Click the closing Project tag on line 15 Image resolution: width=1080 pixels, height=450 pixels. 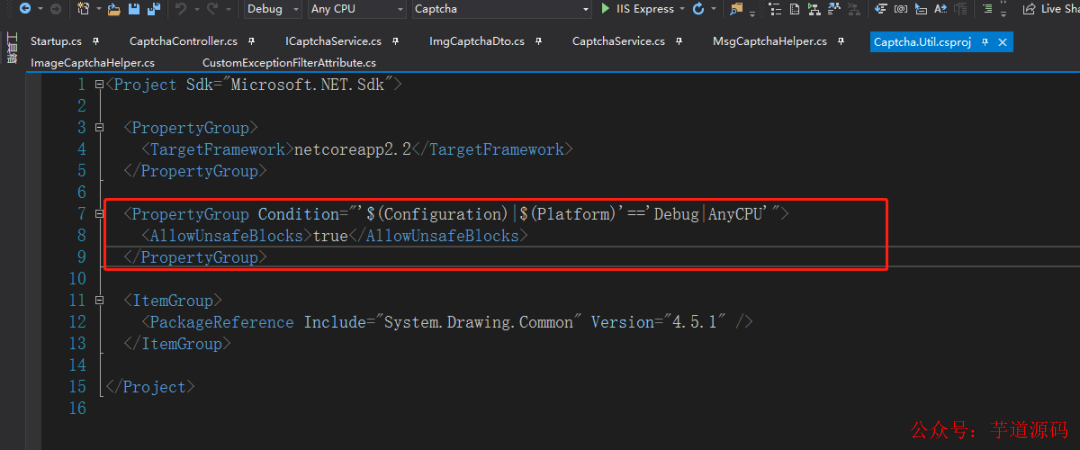tap(150, 387)
